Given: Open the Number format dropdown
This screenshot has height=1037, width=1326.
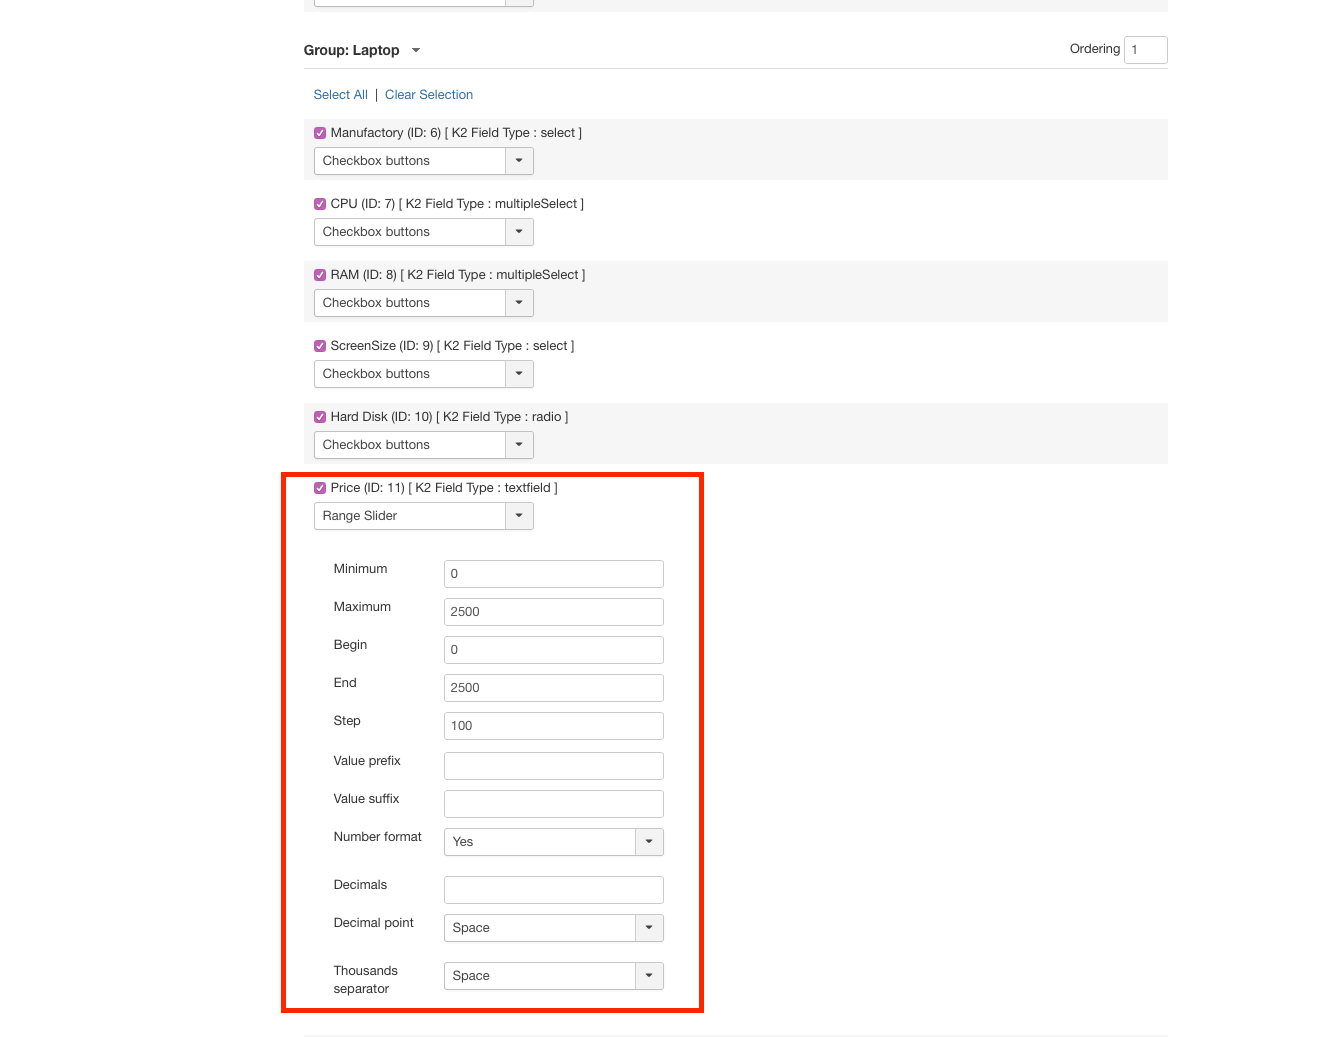Looking at the screenshot, I should coord(553,842).
